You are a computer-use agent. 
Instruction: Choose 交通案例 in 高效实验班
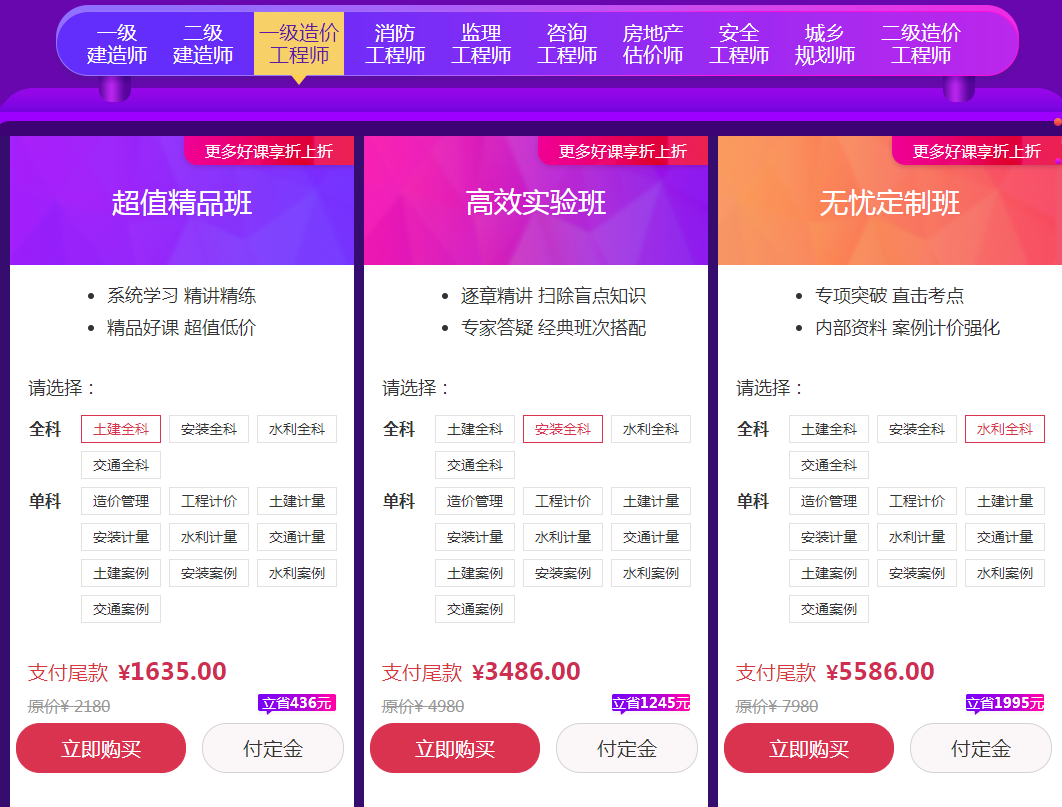click(475, 609)
